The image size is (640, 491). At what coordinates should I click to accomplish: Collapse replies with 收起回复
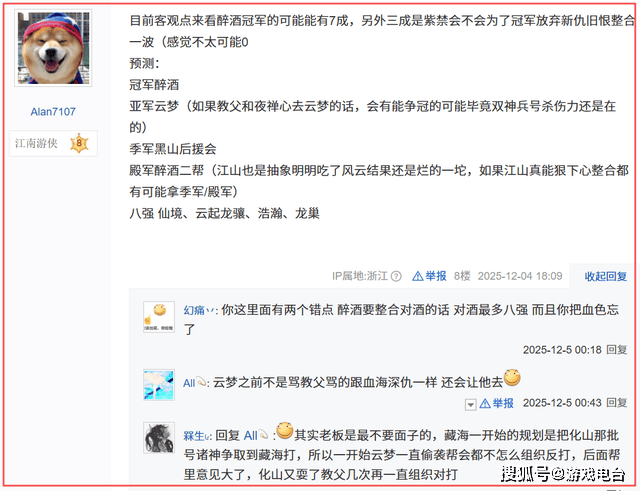pyautogui.click(x=605, y=276)
